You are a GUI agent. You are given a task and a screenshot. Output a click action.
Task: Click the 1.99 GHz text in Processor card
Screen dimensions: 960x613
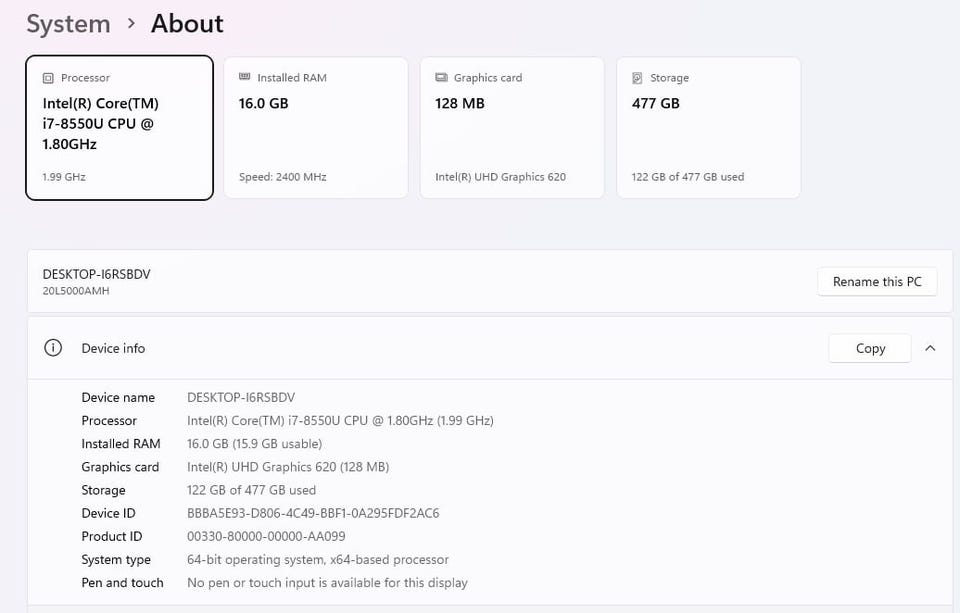[x=64, y=177]
